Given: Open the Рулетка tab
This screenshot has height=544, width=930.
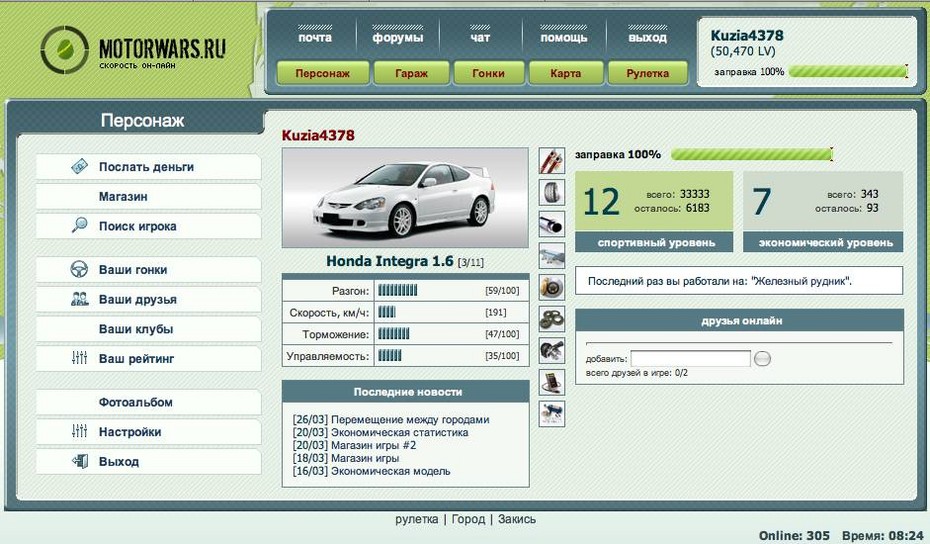Looking at the screenshot, I should point(648,74).
